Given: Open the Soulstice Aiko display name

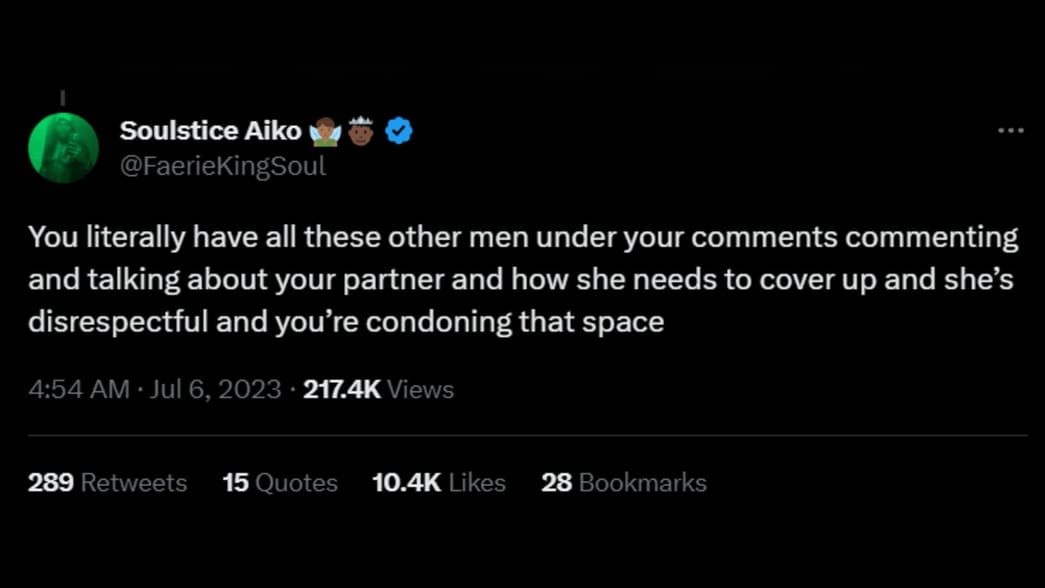Looking at the screenshot, I should (210, 131).
